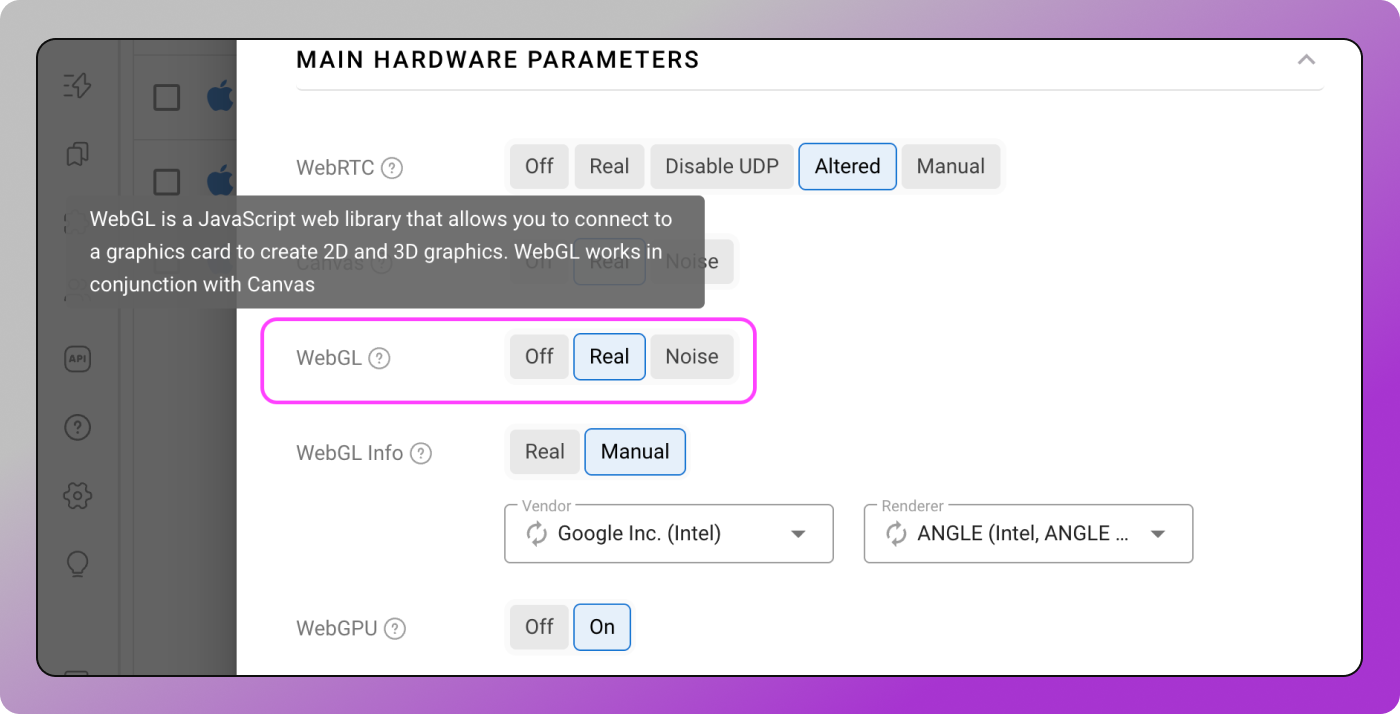This screenshot has width=1400, height=714.
Task: Click the WebGL help question mark icon
Action: [379, 358]
